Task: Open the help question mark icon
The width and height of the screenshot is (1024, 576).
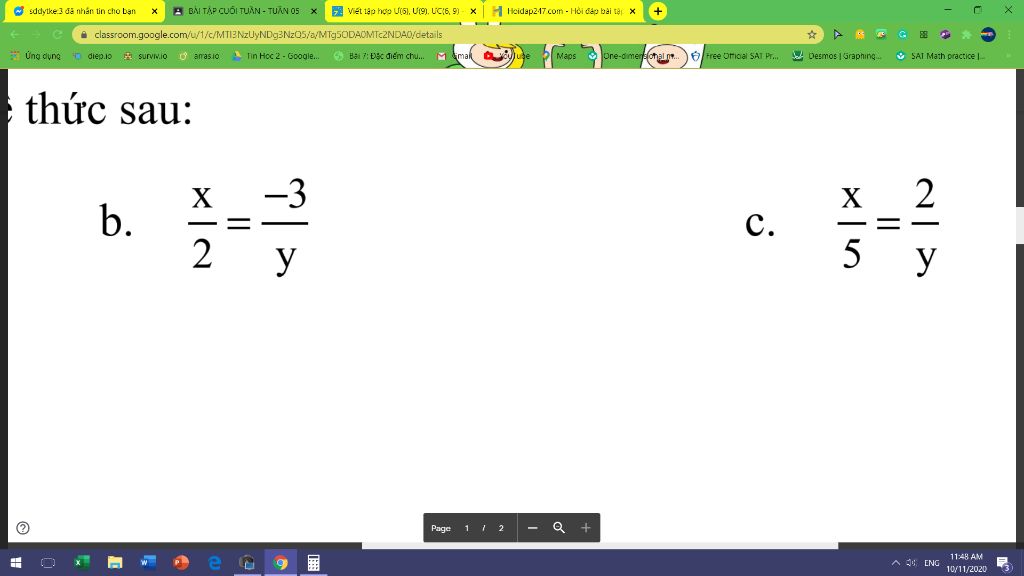Action: click(x=23, y=528)
